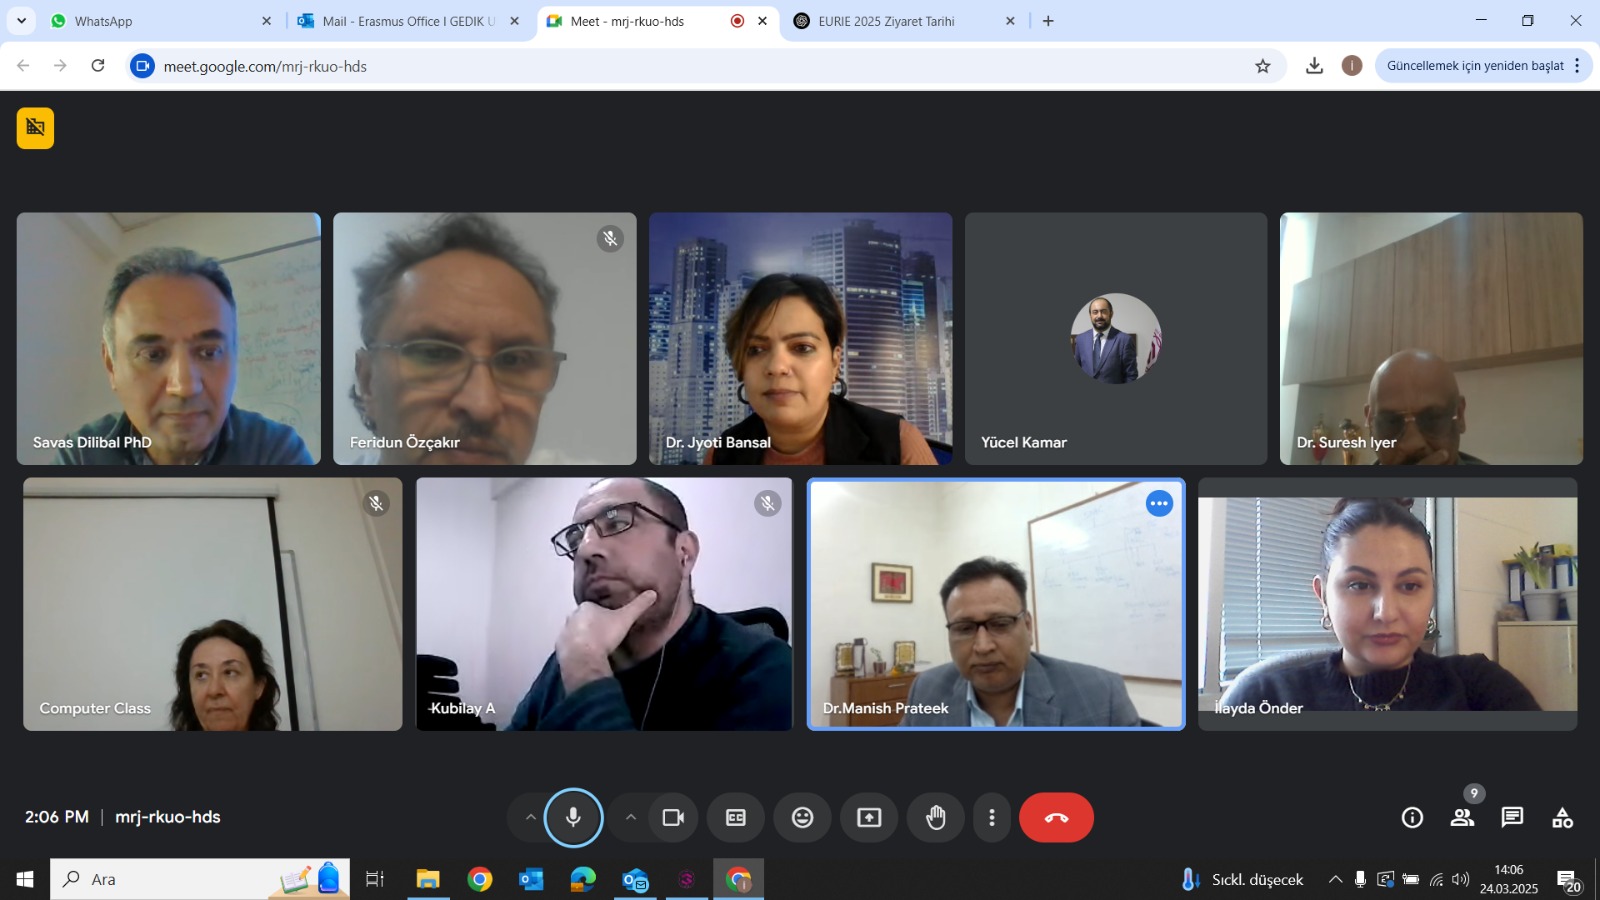
Task: Click the Ara taskbar search box
Action: (x=200, y=879)
